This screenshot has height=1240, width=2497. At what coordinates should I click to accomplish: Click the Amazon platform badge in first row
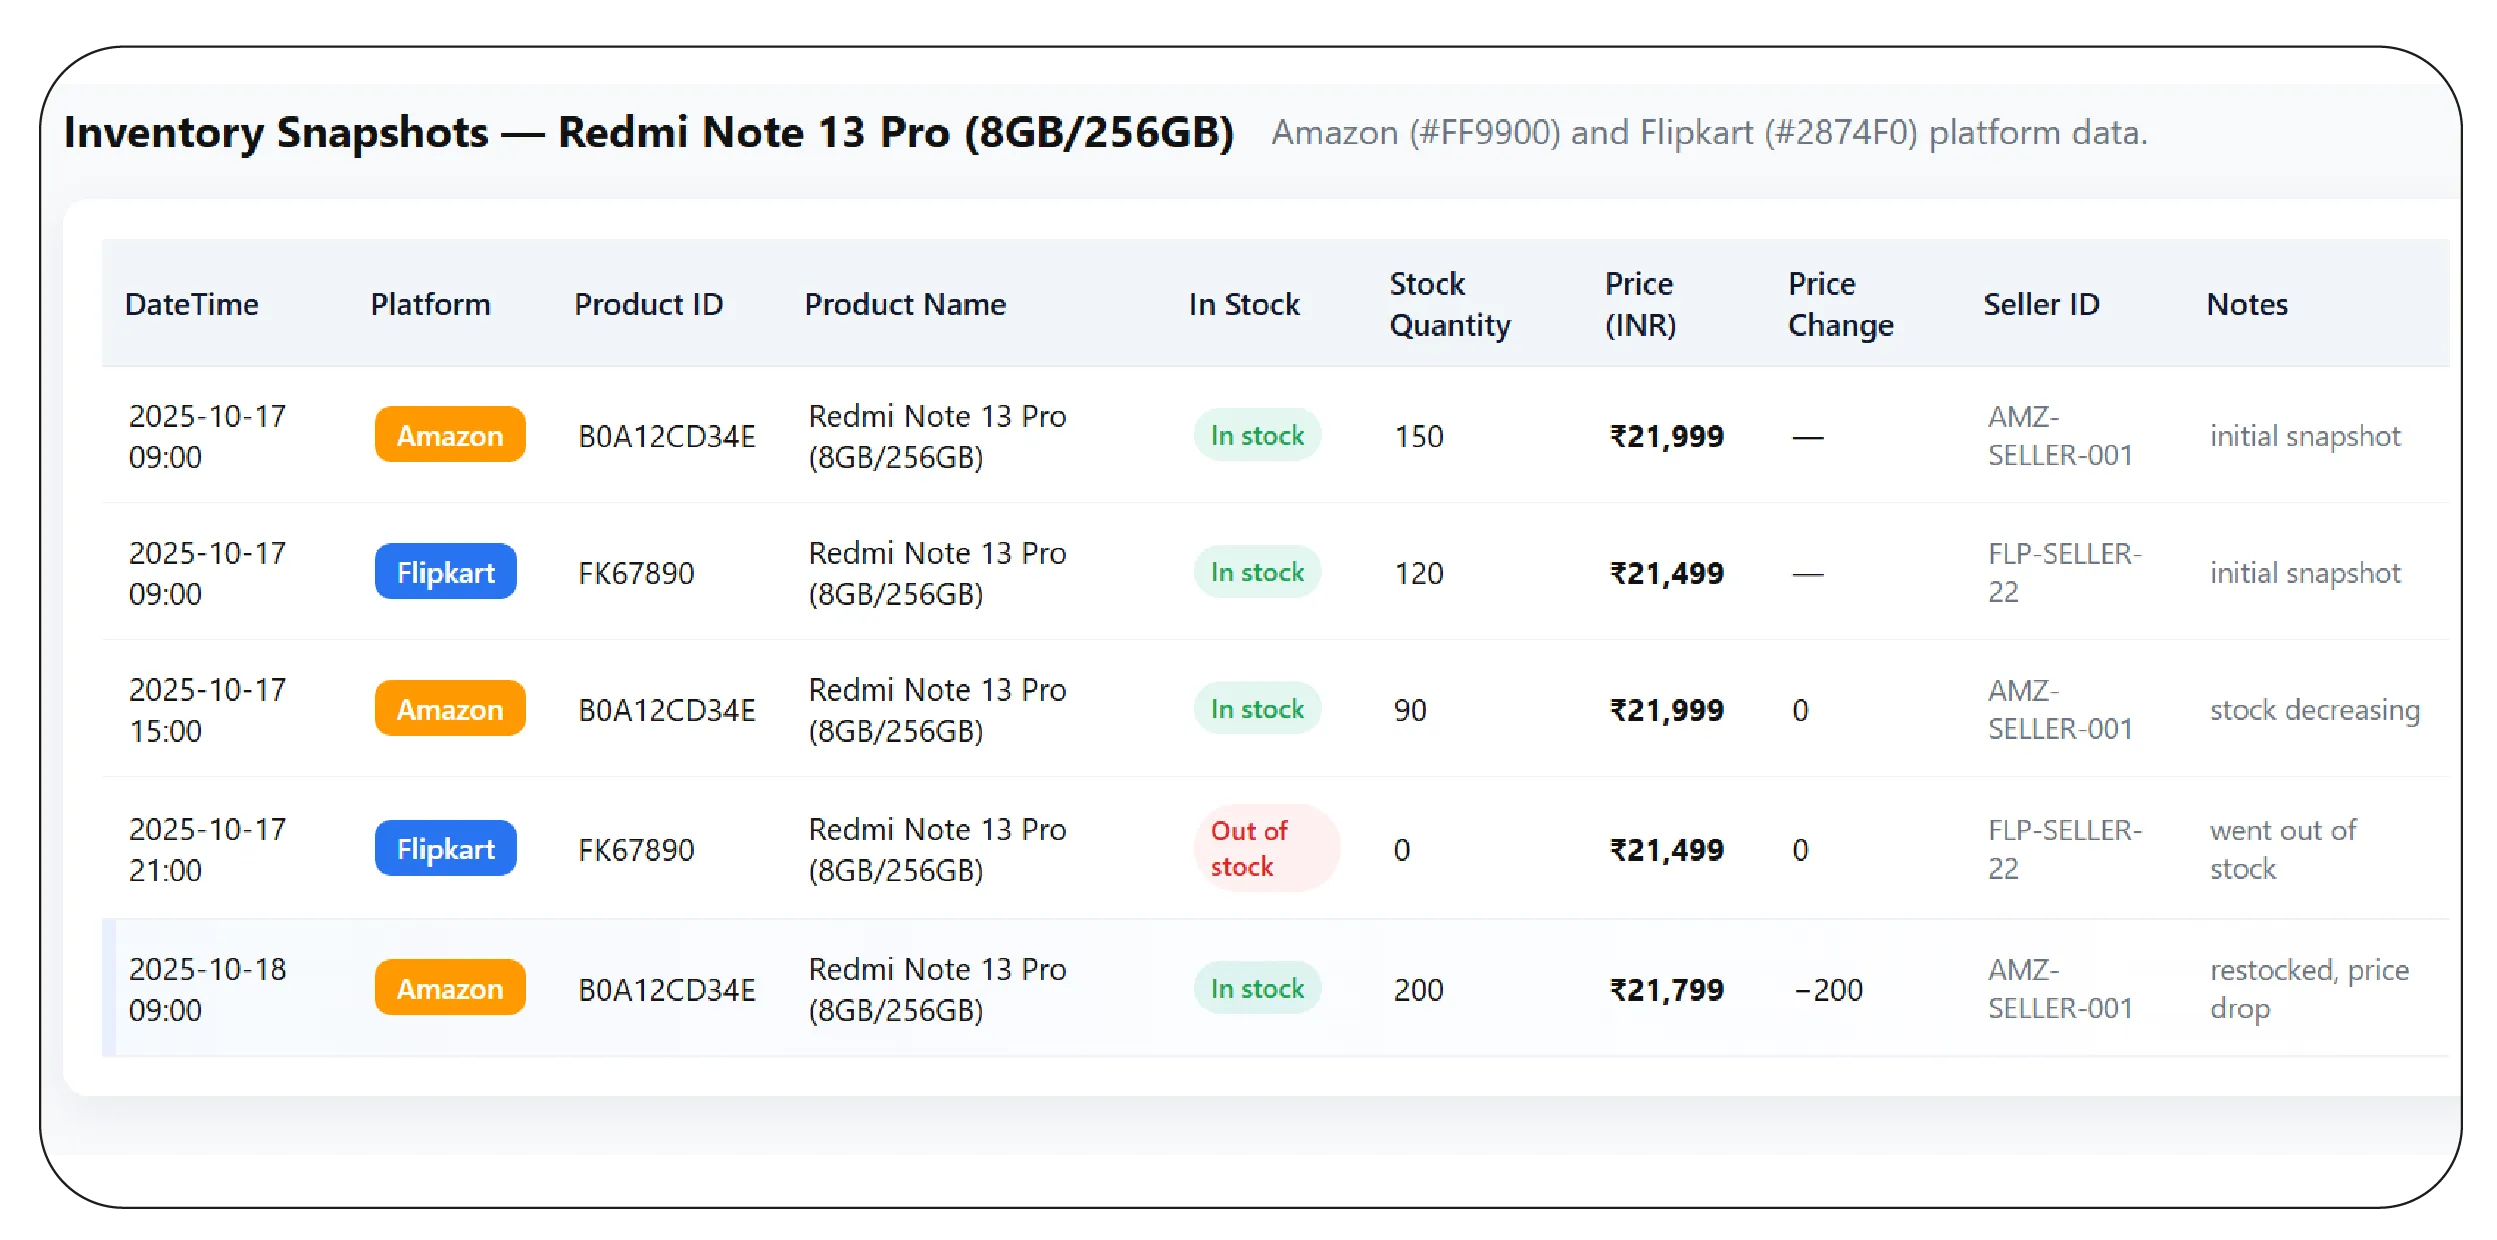click(x=448, y=435)
